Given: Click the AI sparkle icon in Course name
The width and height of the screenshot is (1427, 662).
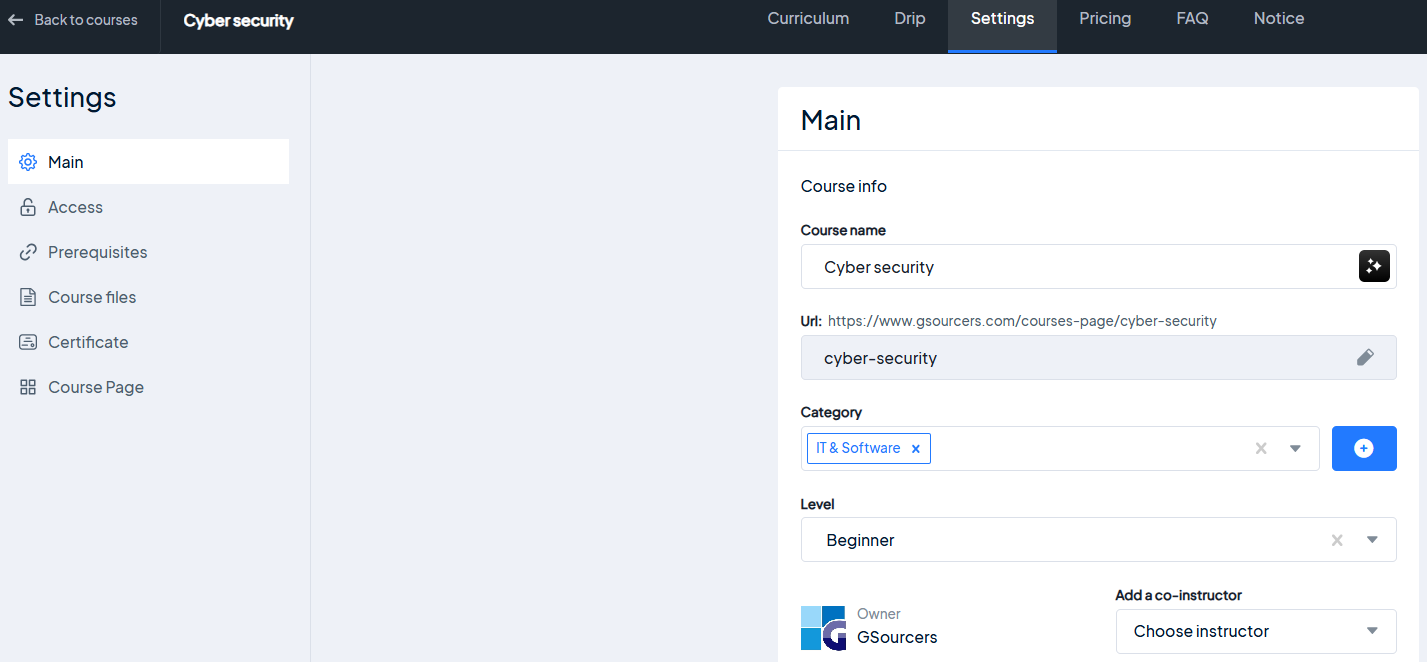Looking at the screenshot, I should (x=1374, y=267).
